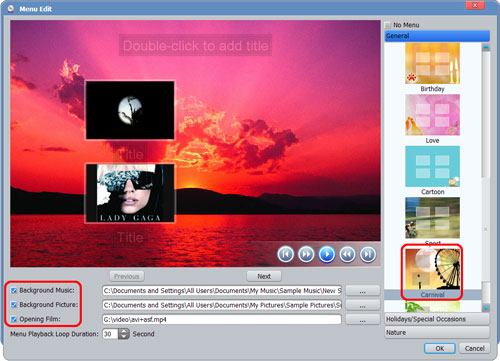This screenshot has height=361, width=500.
Task: Click the Next page button
Action: pos(264,276)
